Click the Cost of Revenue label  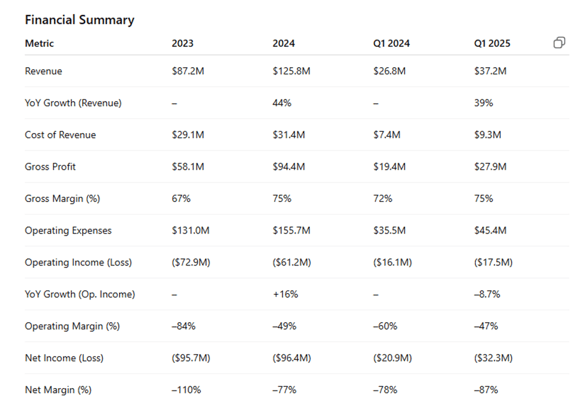click(60, 135)
